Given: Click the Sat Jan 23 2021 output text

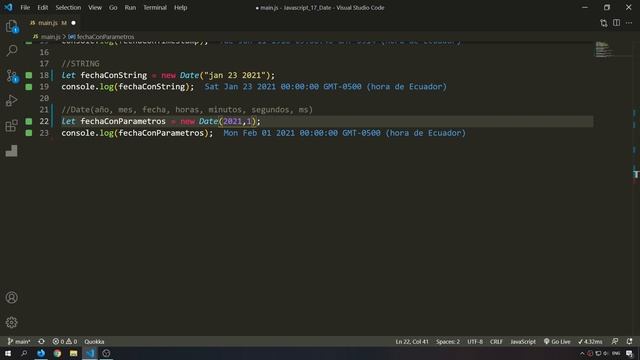Looking at the screenshot, I should [x=326, y=87].
